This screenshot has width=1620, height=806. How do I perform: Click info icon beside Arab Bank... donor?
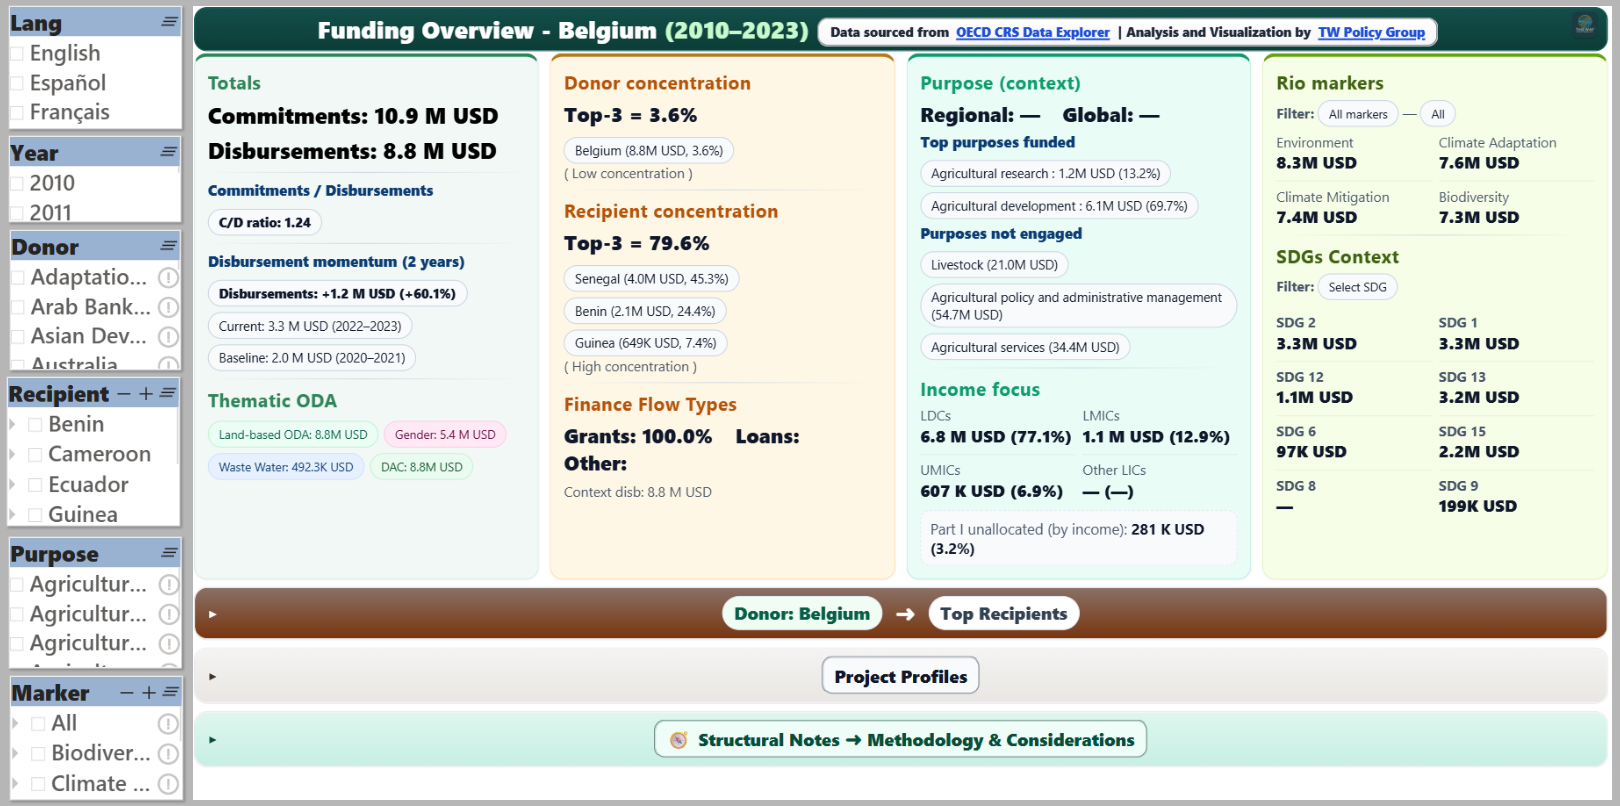click(x=169, y=307)
